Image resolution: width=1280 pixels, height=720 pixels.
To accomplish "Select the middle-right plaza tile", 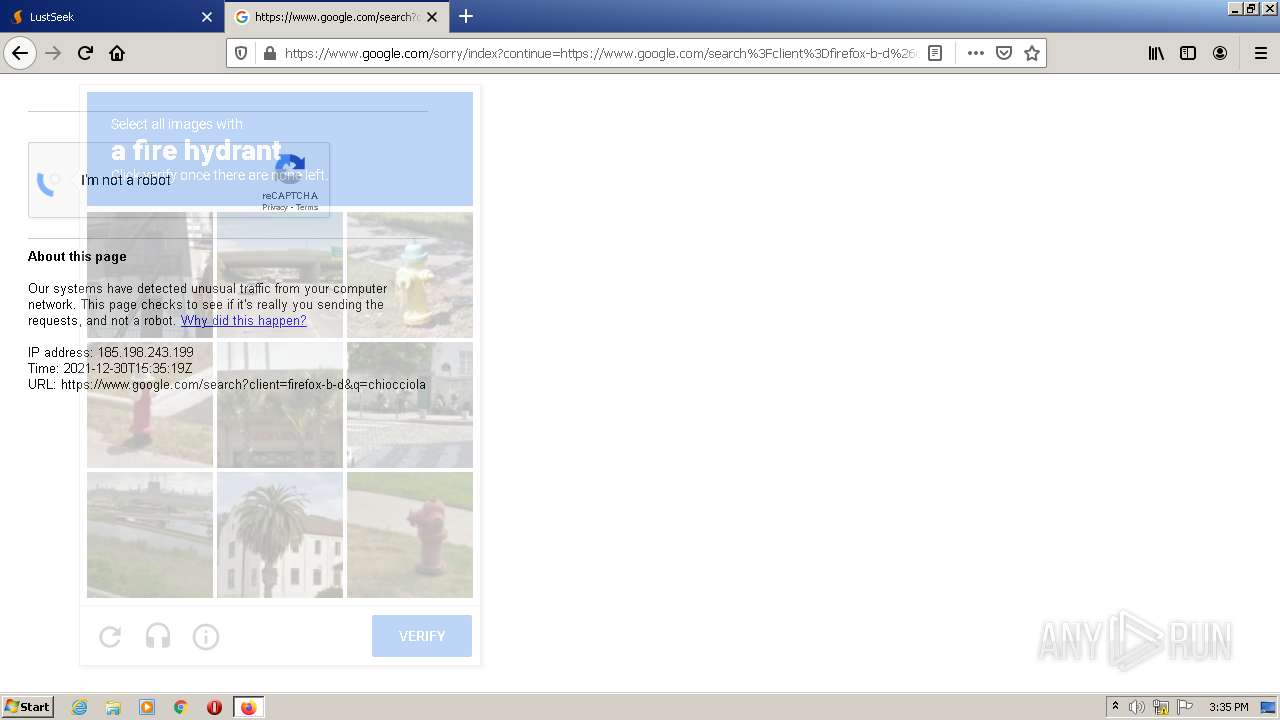I will coord(410,405).
